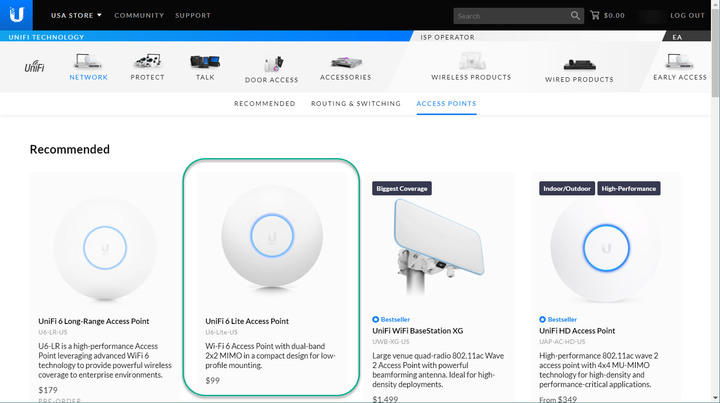Open UniFi HD Access Point image
Image resolution: width=720 pixels, height=403 pixels.
[606, 249]
